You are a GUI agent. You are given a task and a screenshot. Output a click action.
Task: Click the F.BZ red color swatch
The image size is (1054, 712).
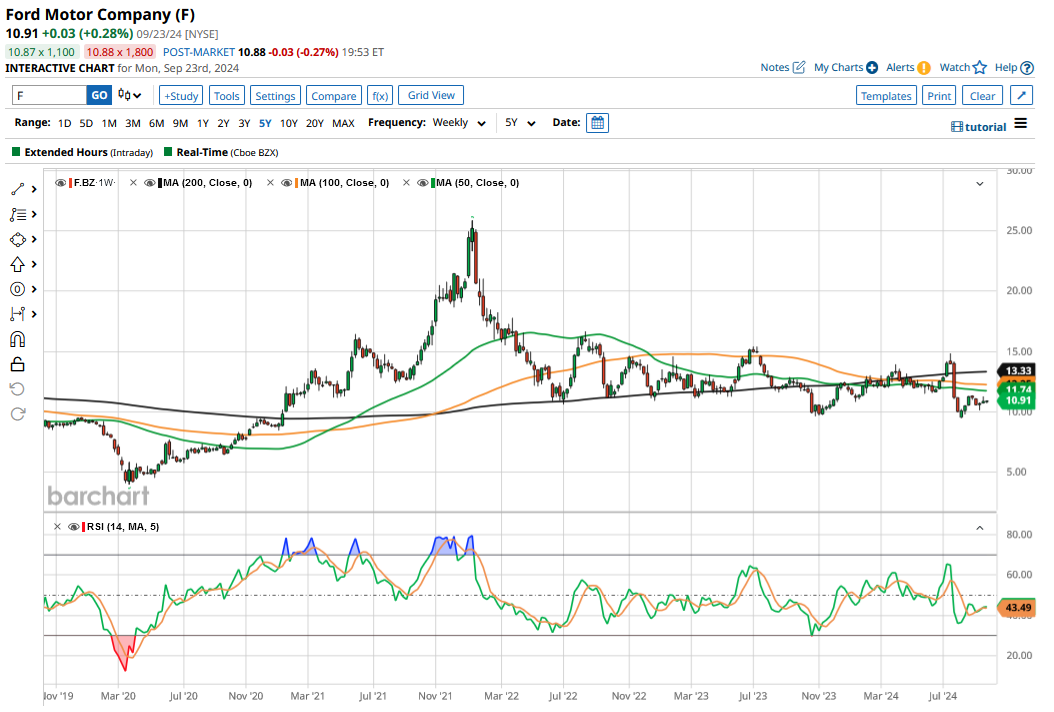(x=71, y=183)
